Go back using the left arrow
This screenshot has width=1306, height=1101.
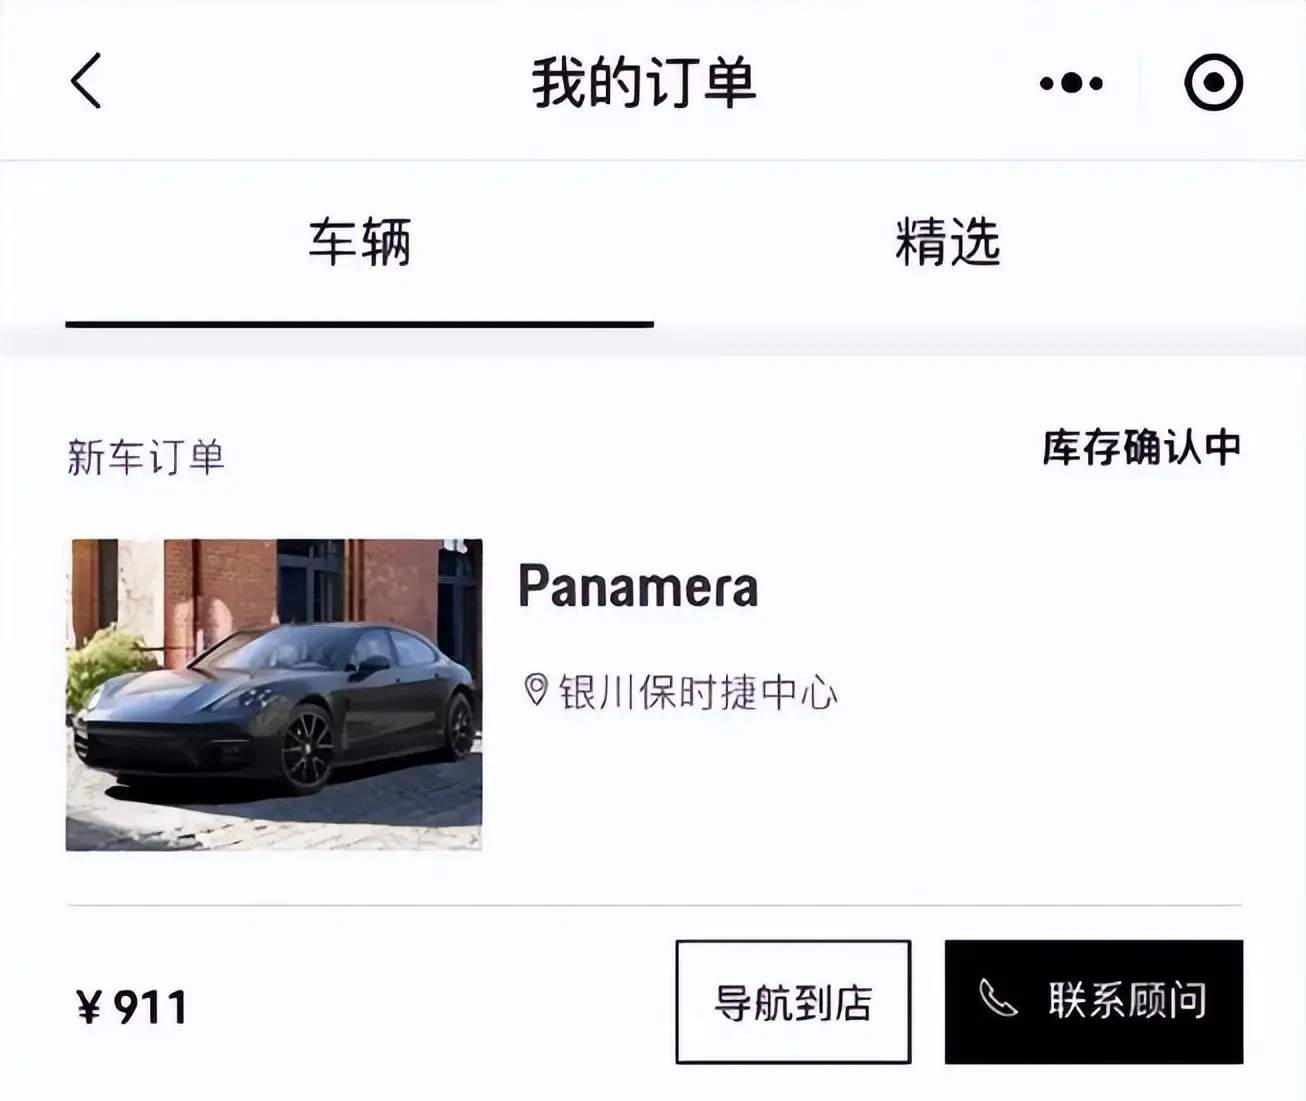[86, 81]
